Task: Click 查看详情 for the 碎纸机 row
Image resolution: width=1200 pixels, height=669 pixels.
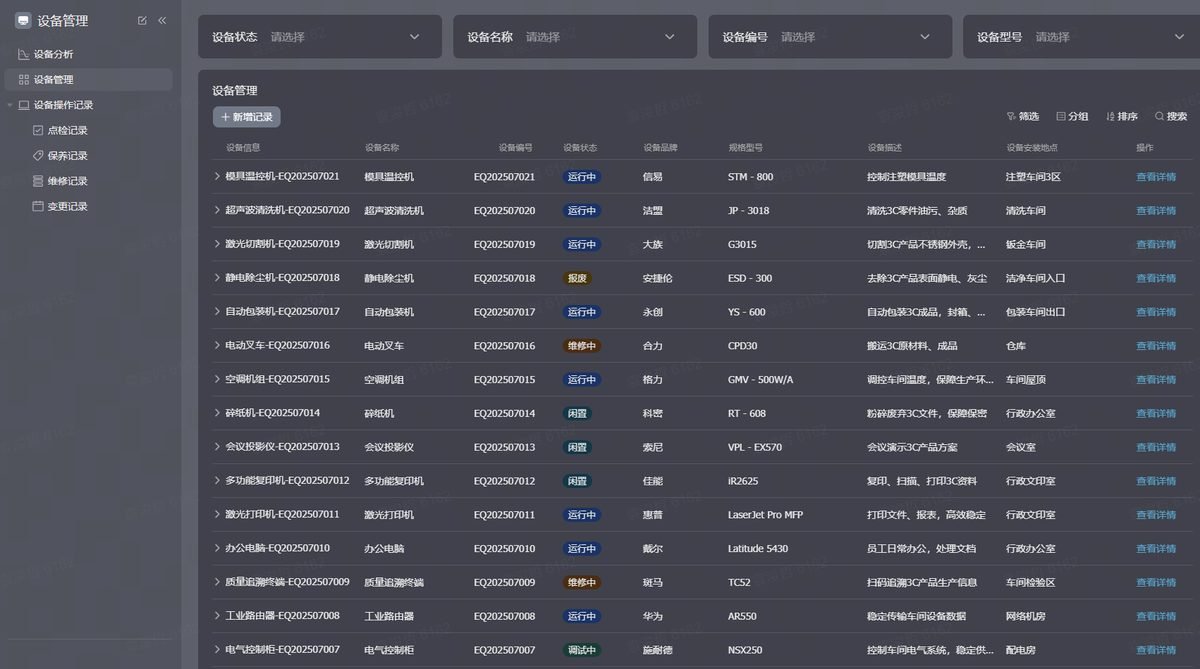Action: (1156, 413)
